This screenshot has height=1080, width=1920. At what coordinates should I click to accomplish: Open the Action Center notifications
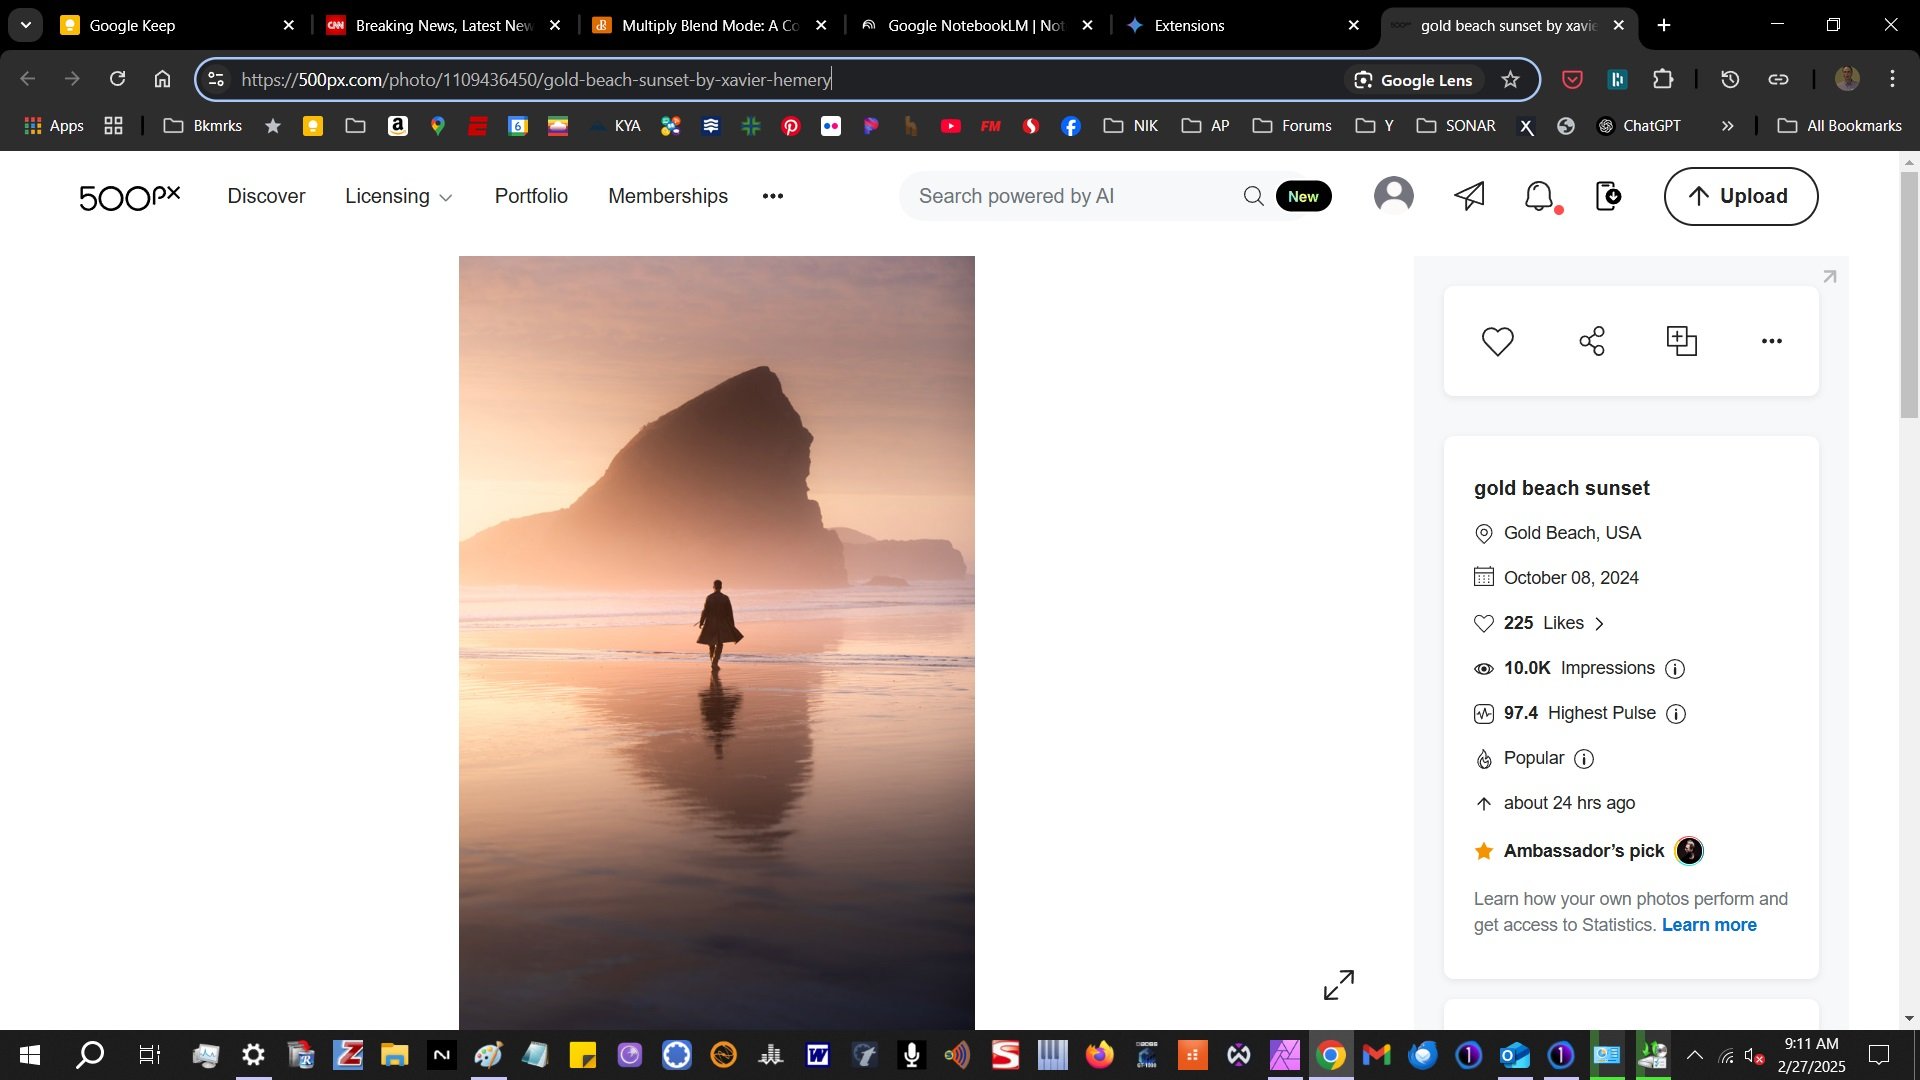pyautogui.click(x=1879, y=1055)
